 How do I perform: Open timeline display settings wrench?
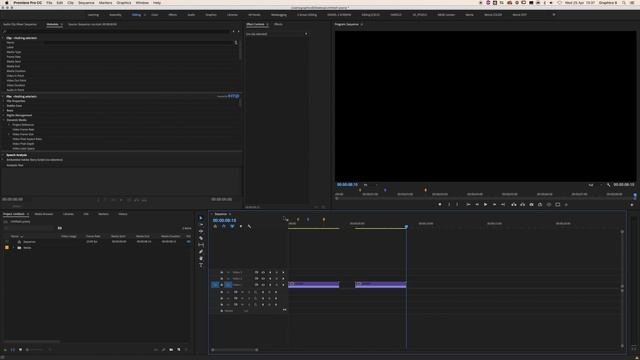point(249,227)
